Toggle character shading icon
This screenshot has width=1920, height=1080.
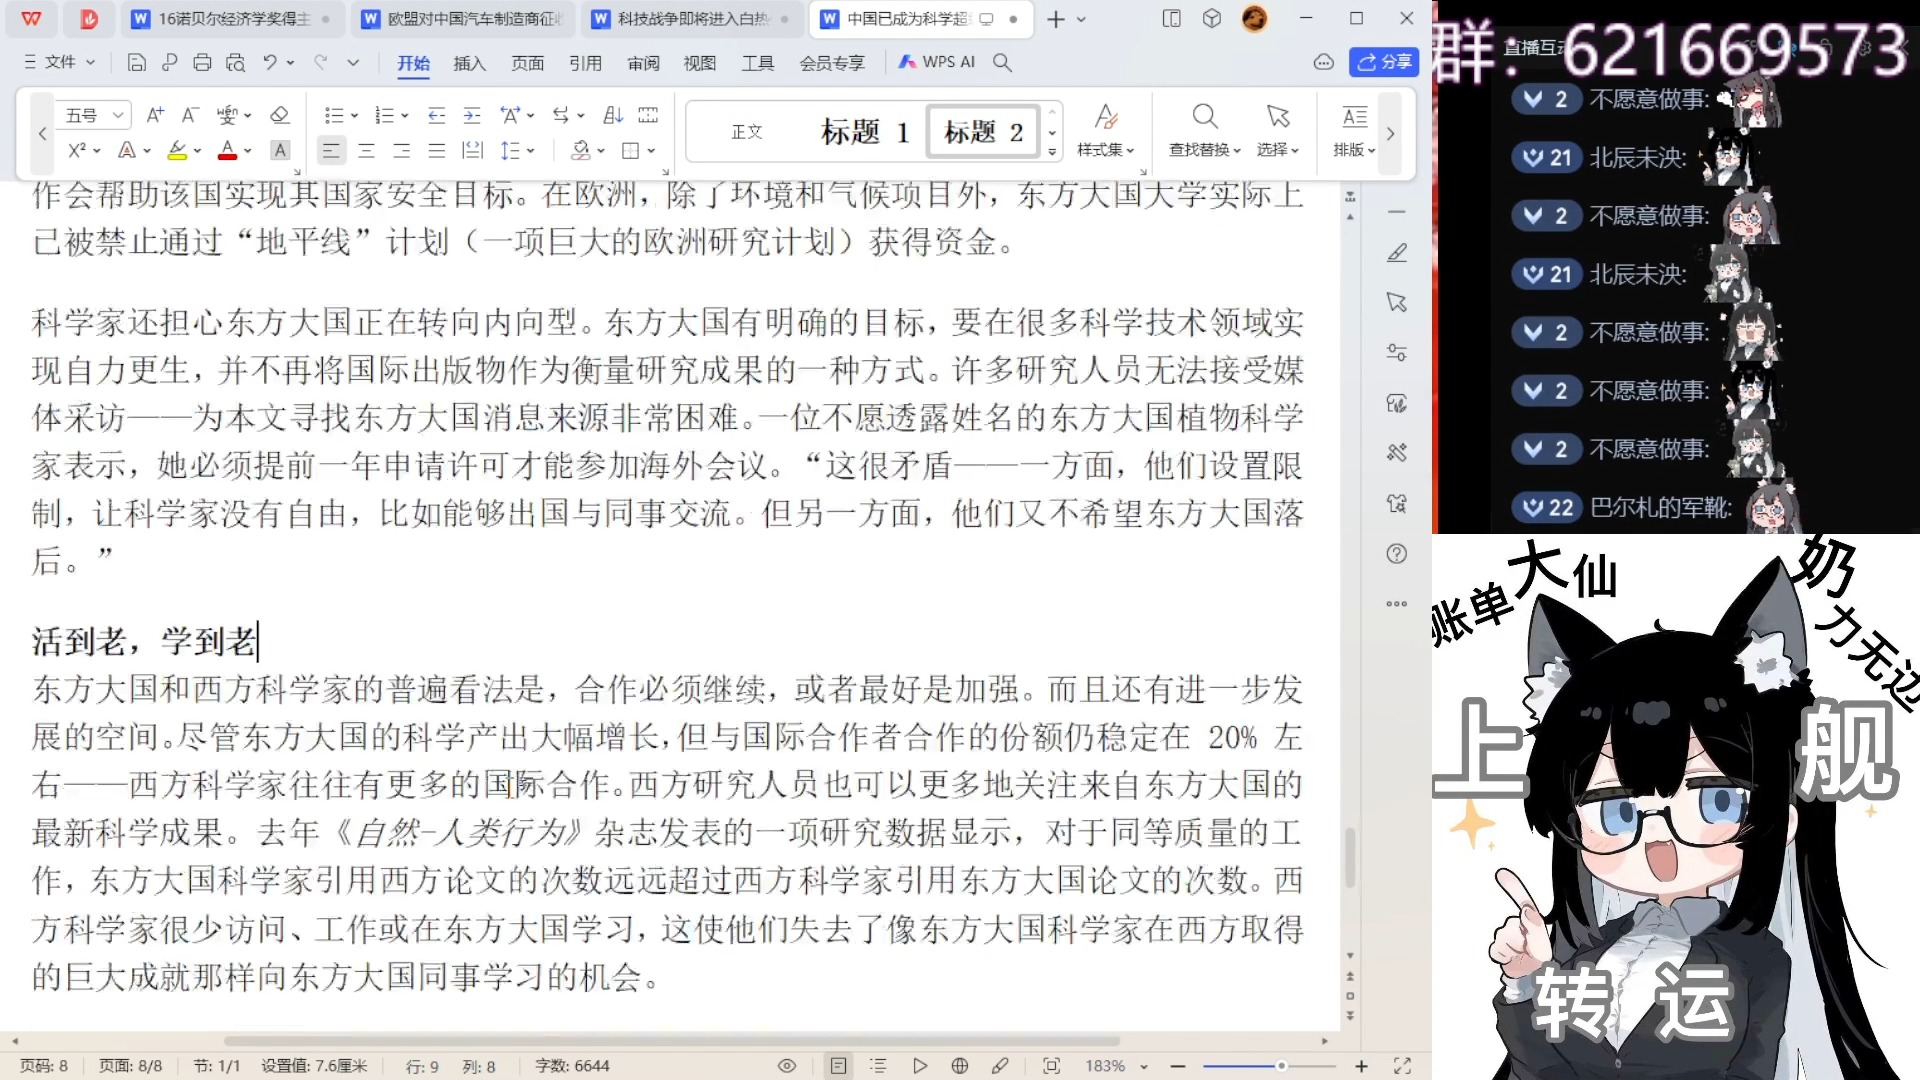(281, 150)
